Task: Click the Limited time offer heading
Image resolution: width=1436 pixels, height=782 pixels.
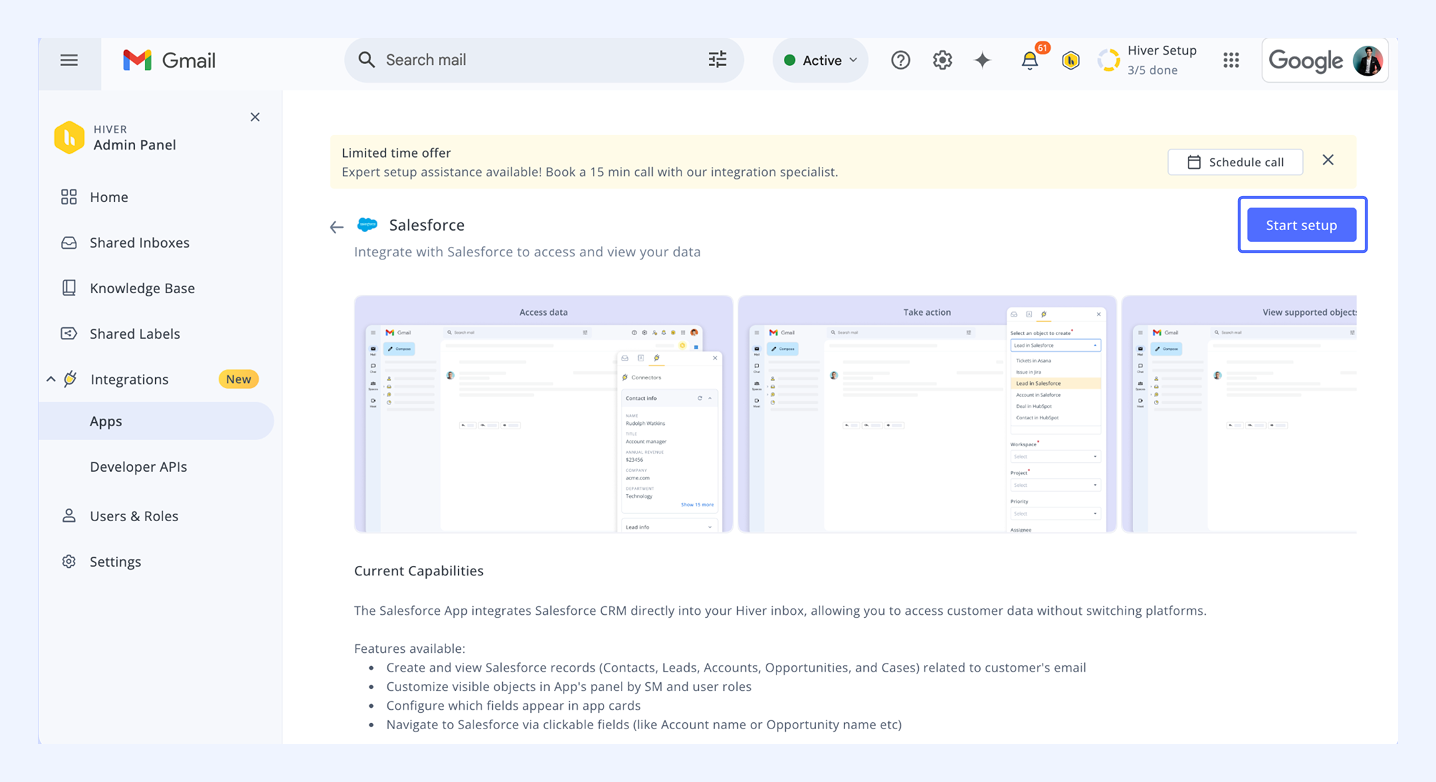Action: (x=396, y=153)
